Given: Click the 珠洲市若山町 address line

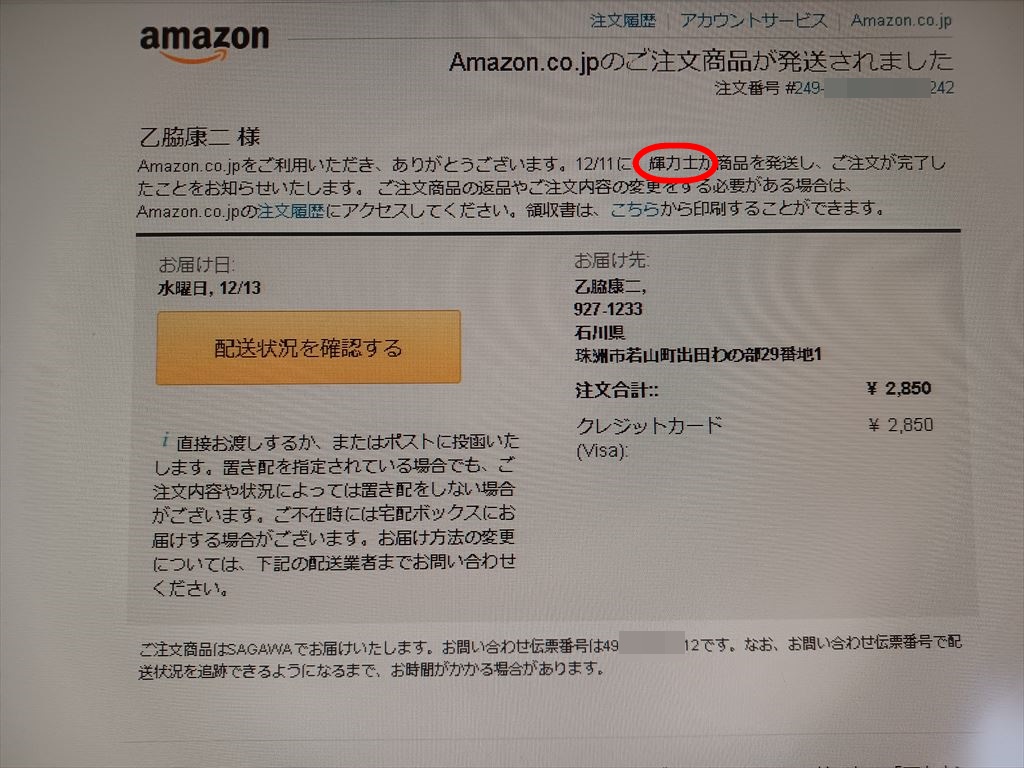Looking at the screenshot, I should point(697,355).
